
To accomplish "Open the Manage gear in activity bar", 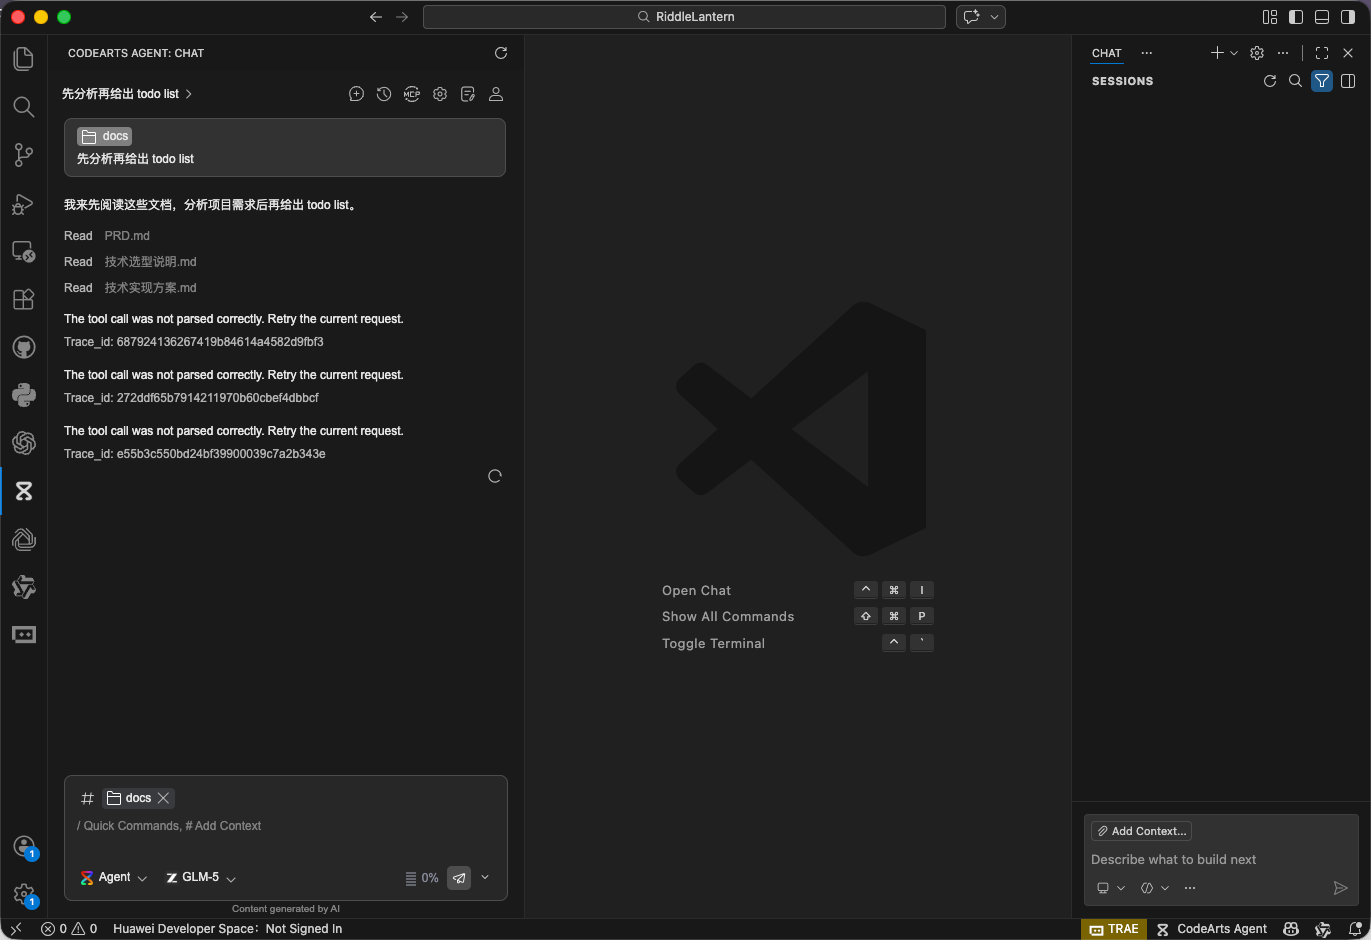I will point(24,895).
